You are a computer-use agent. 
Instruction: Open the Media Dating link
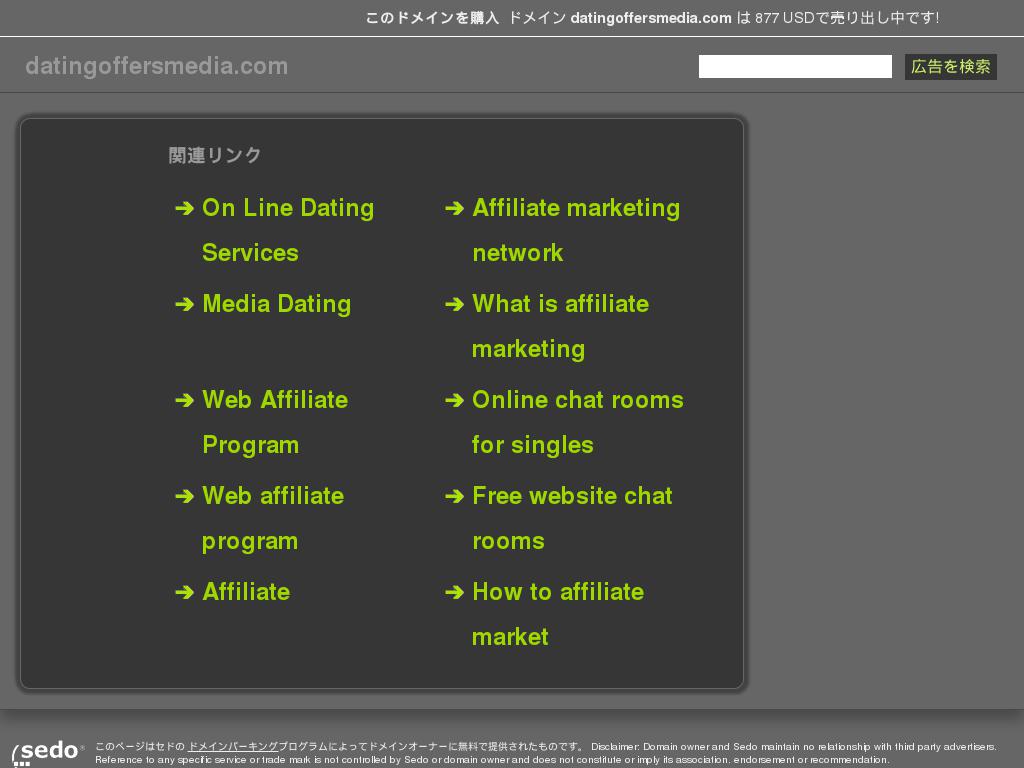(277, 304)
